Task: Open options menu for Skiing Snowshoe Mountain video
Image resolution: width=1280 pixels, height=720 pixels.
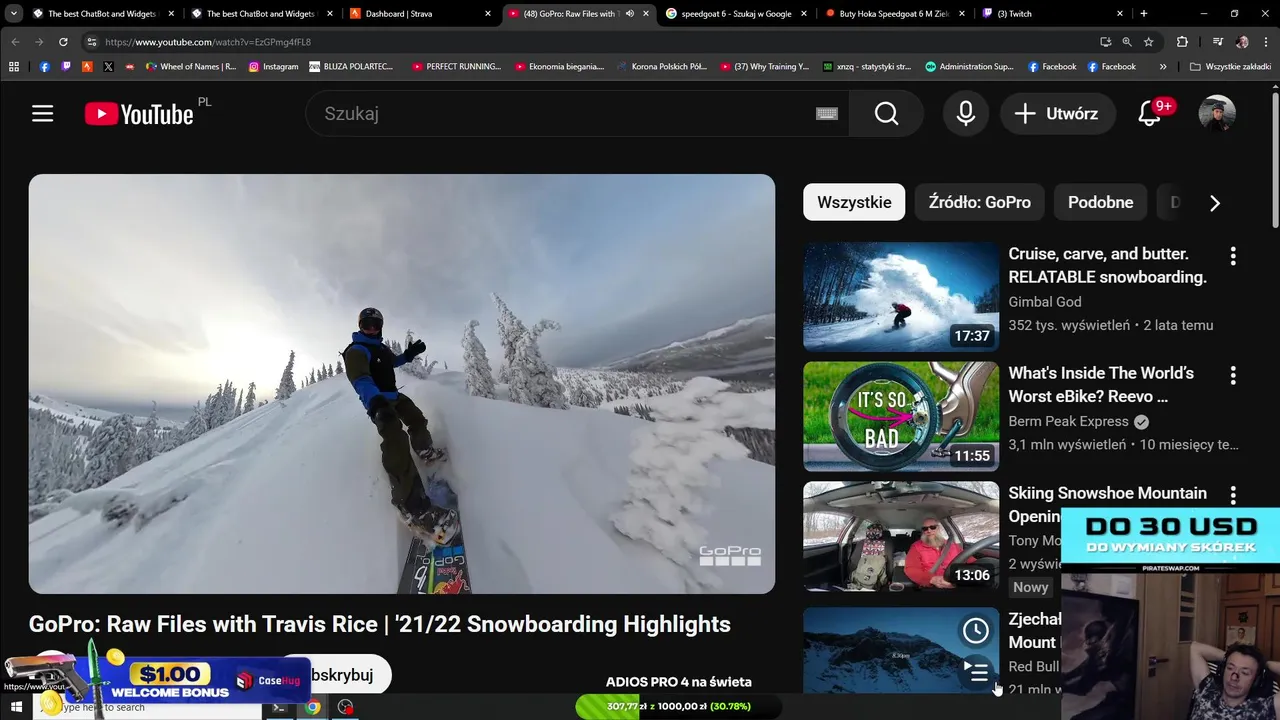Action: click(x=1233, y=495)
